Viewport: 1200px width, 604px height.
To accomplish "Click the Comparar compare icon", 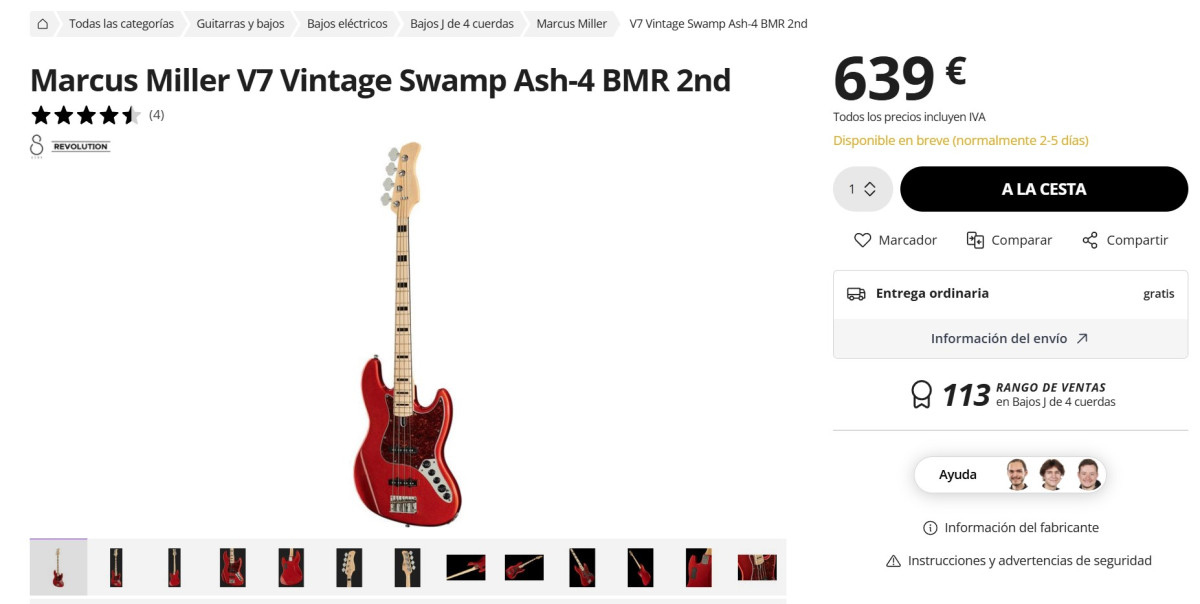I will click(975, 240).
